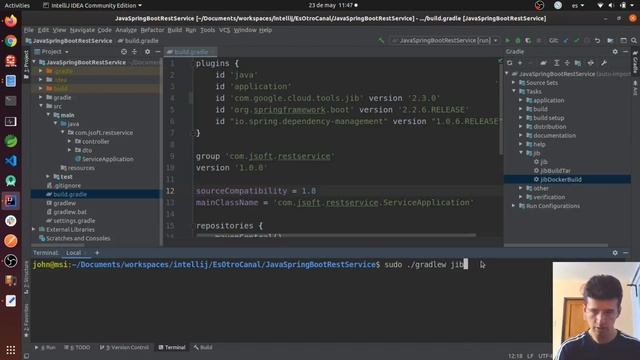
Task: Click the Activities button in top bar
Action: 17,5
